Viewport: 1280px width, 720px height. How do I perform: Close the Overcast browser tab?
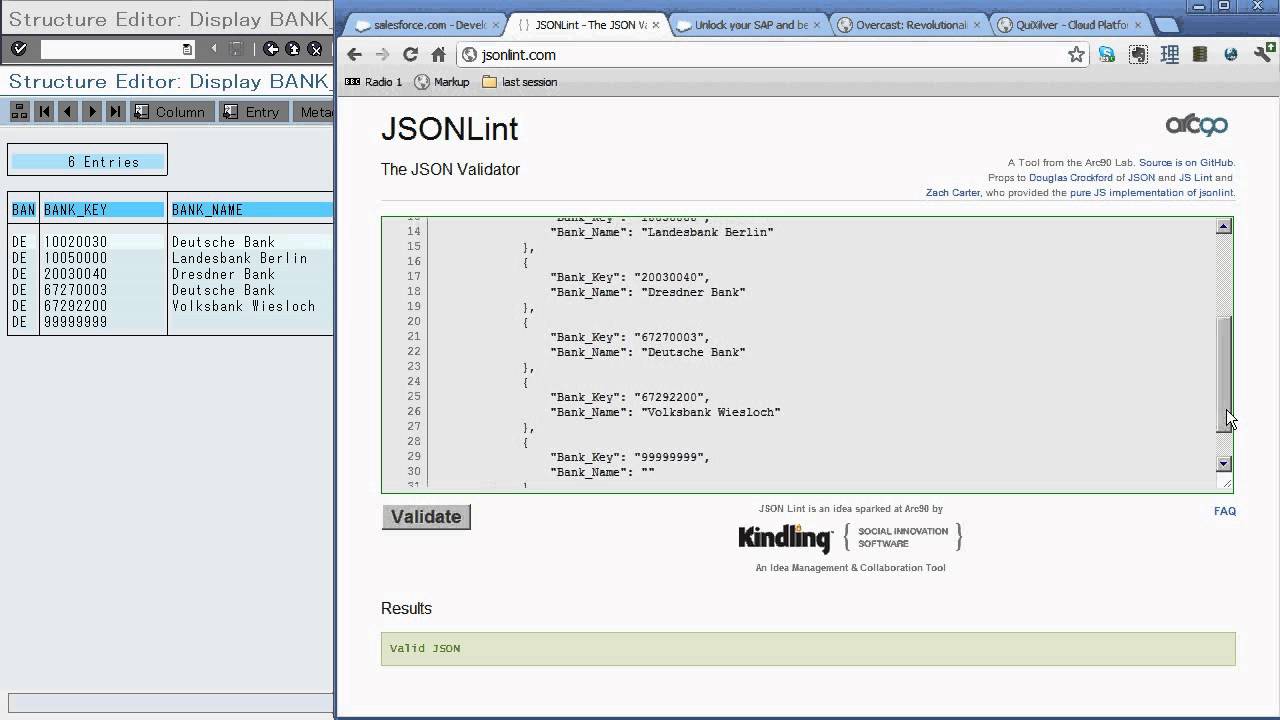[978, 25]
